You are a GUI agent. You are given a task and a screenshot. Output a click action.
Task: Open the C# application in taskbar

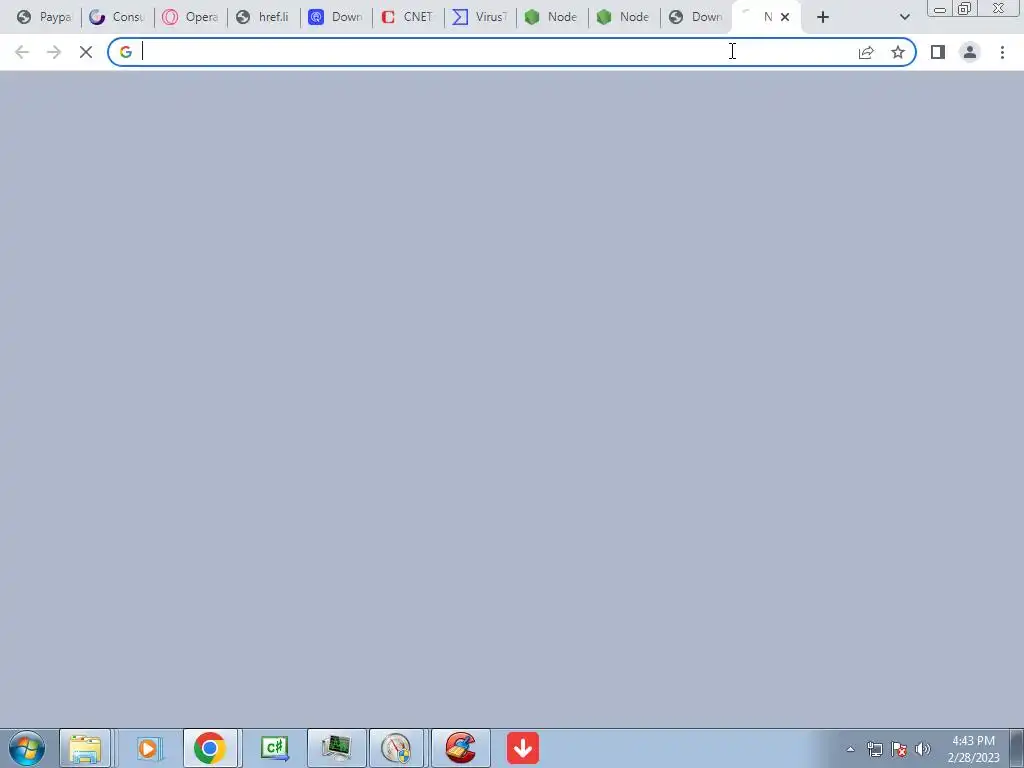[274, 748]
